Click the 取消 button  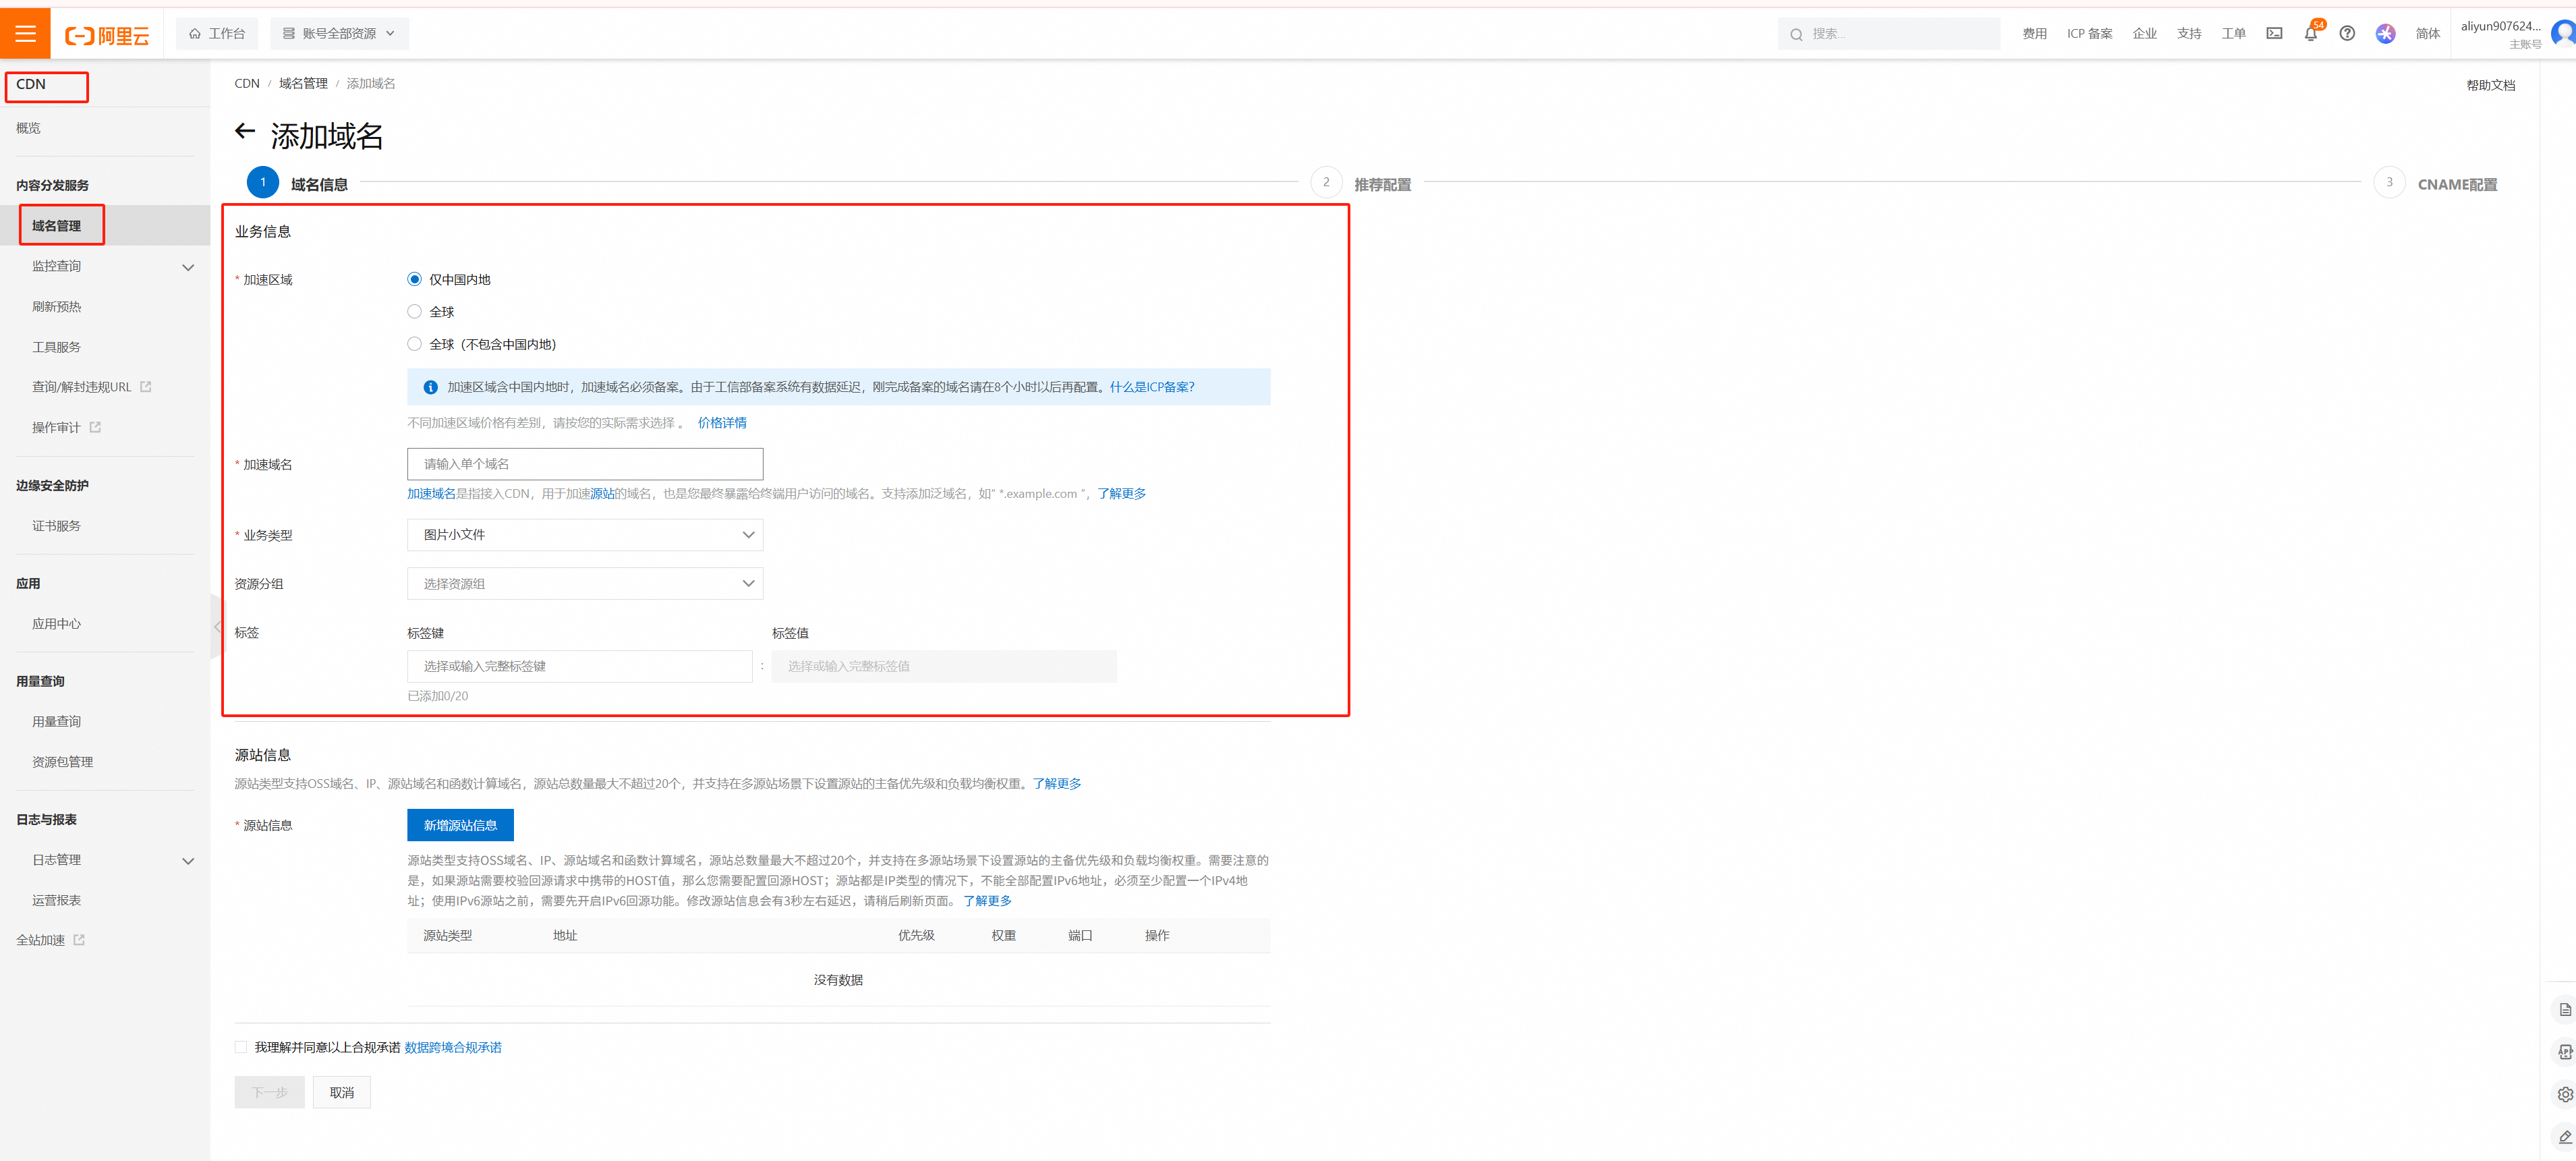tap(341, 1093)
